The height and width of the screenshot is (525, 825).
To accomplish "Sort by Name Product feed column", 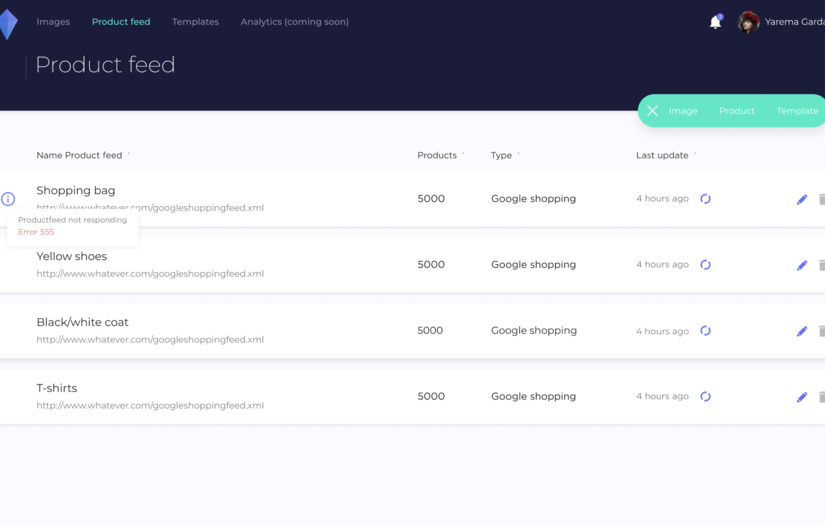I will pos(79,155).
